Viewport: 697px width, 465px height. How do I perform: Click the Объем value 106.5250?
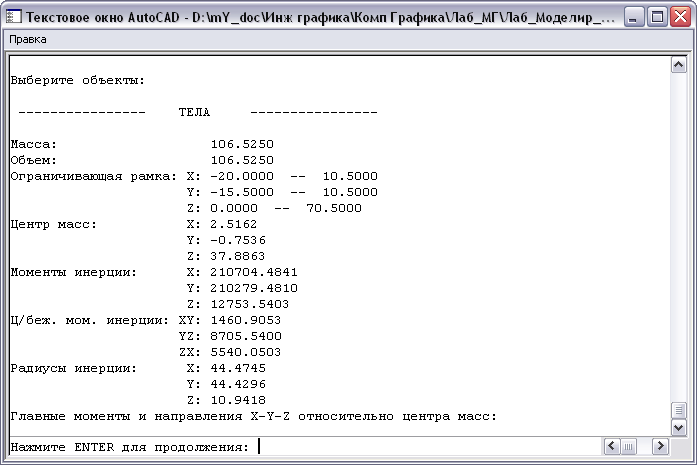(x=242, y=160)
